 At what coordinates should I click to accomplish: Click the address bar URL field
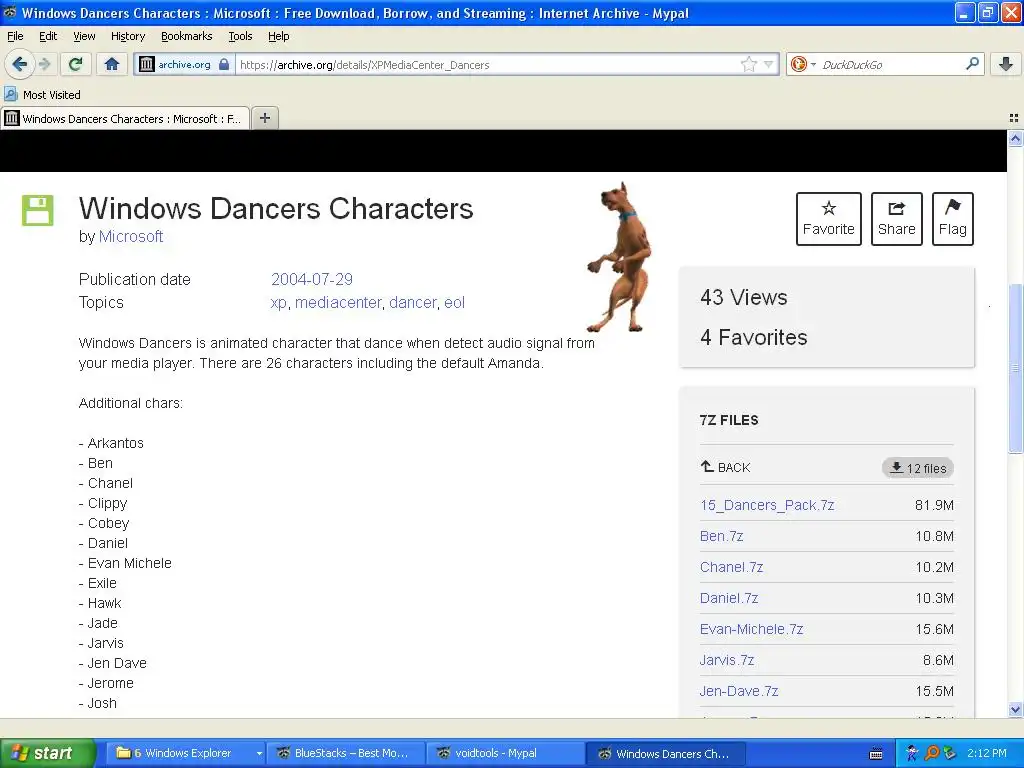(x=487, y=65)
